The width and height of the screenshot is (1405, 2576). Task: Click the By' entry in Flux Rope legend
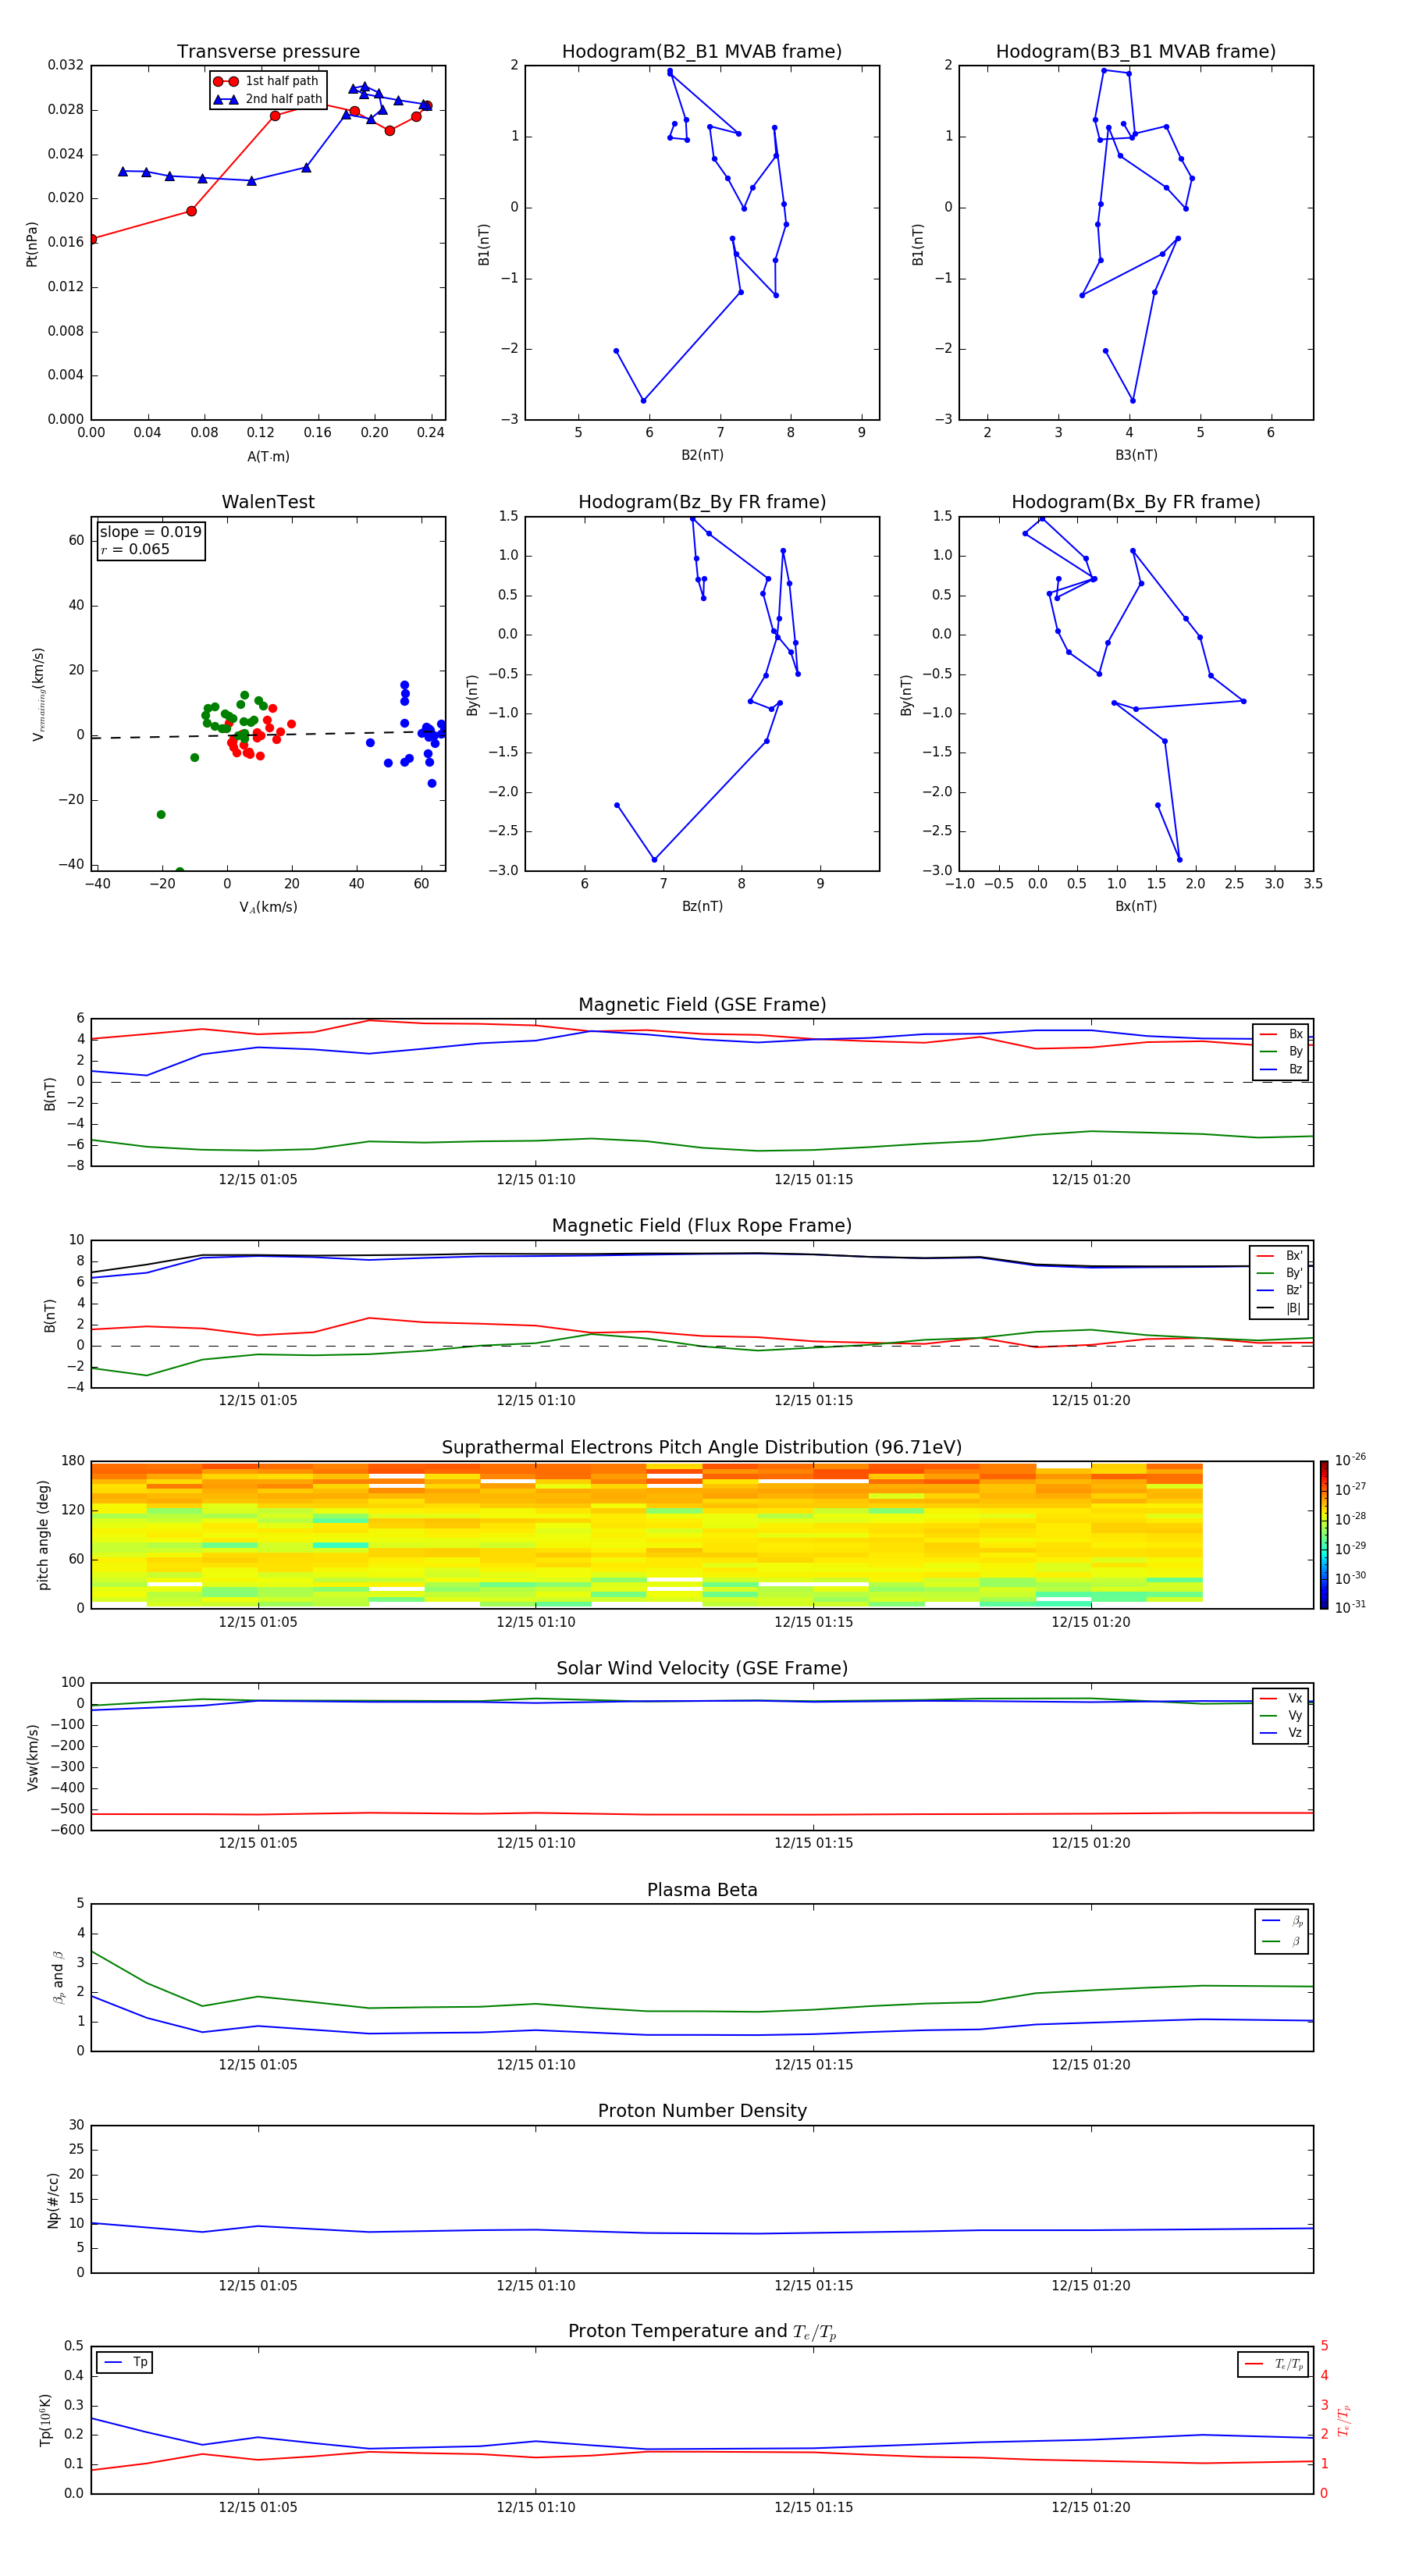pos(1280,1274)
